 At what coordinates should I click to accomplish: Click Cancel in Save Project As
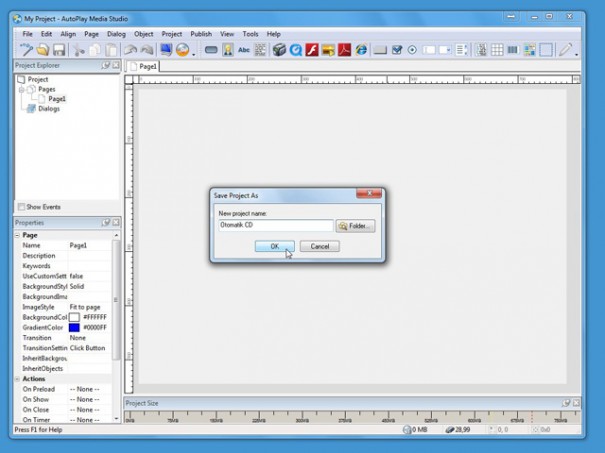pyautogui.click(x=319, y=246)
